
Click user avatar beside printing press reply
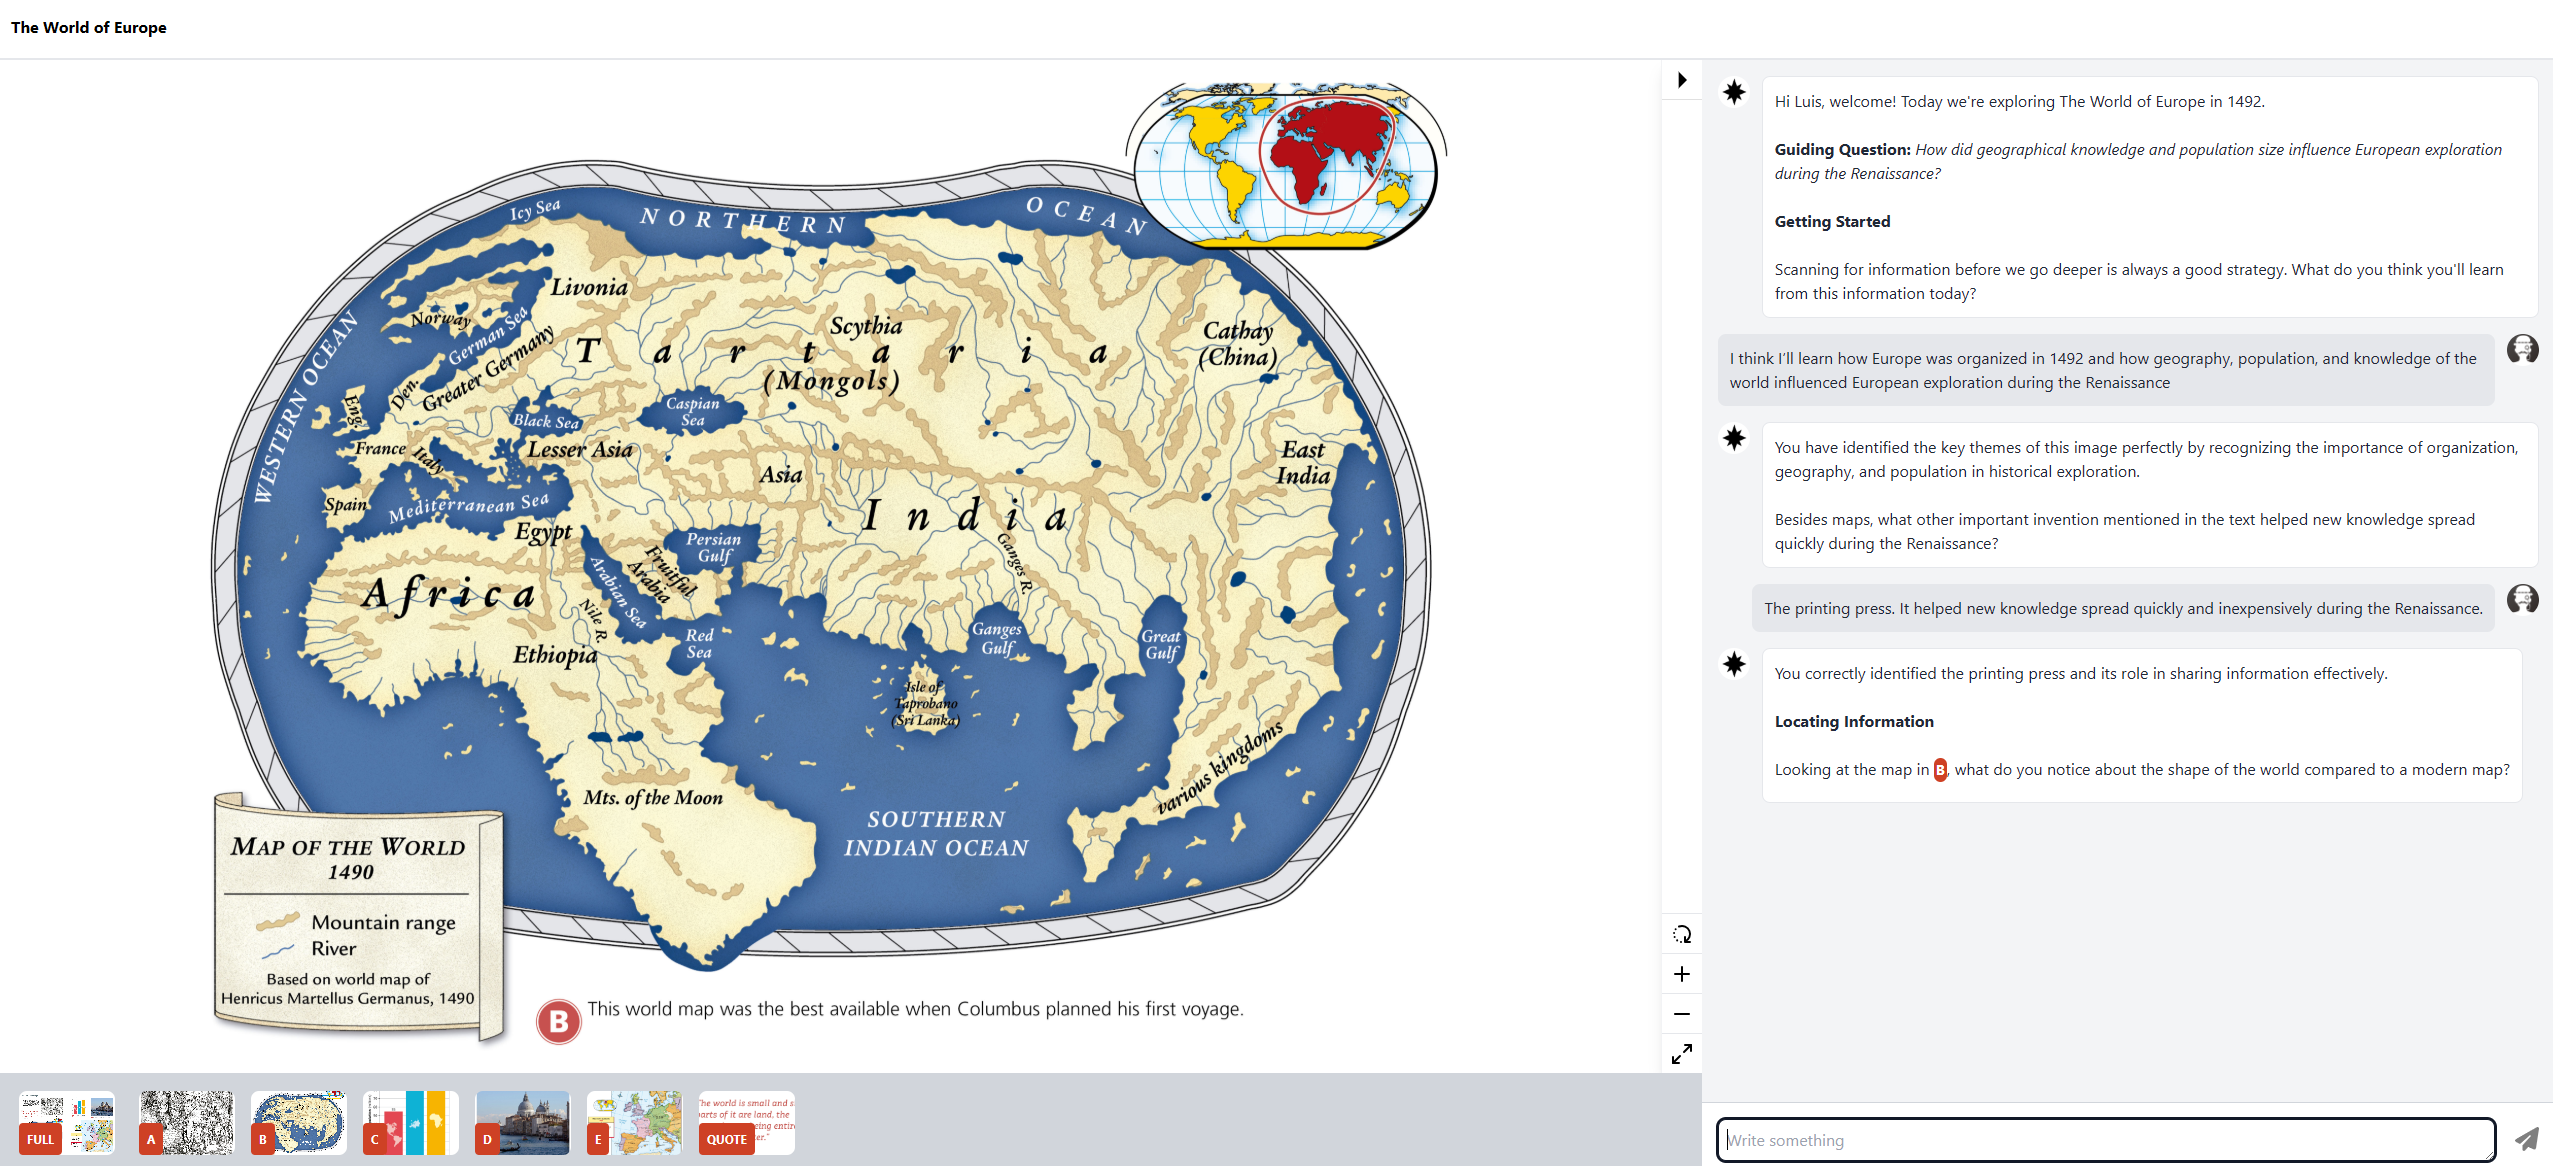[x=2522, y=599]
